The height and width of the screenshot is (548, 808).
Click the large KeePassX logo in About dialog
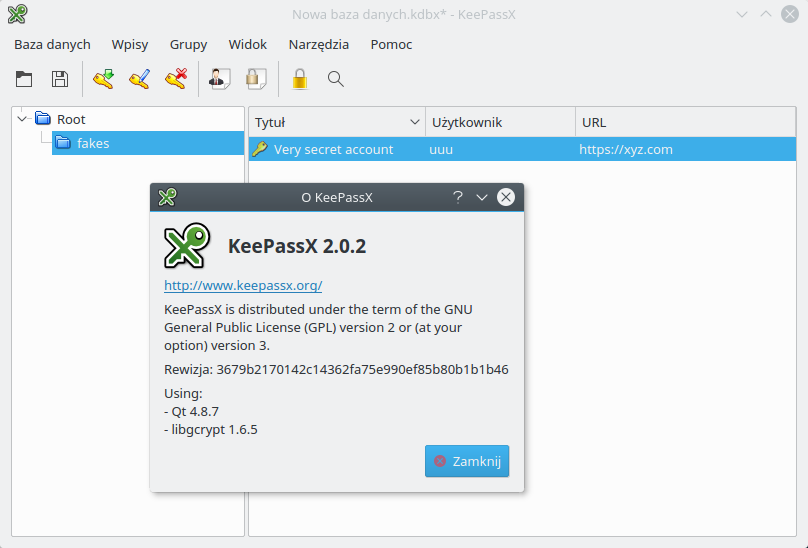(x=187, y=245)
